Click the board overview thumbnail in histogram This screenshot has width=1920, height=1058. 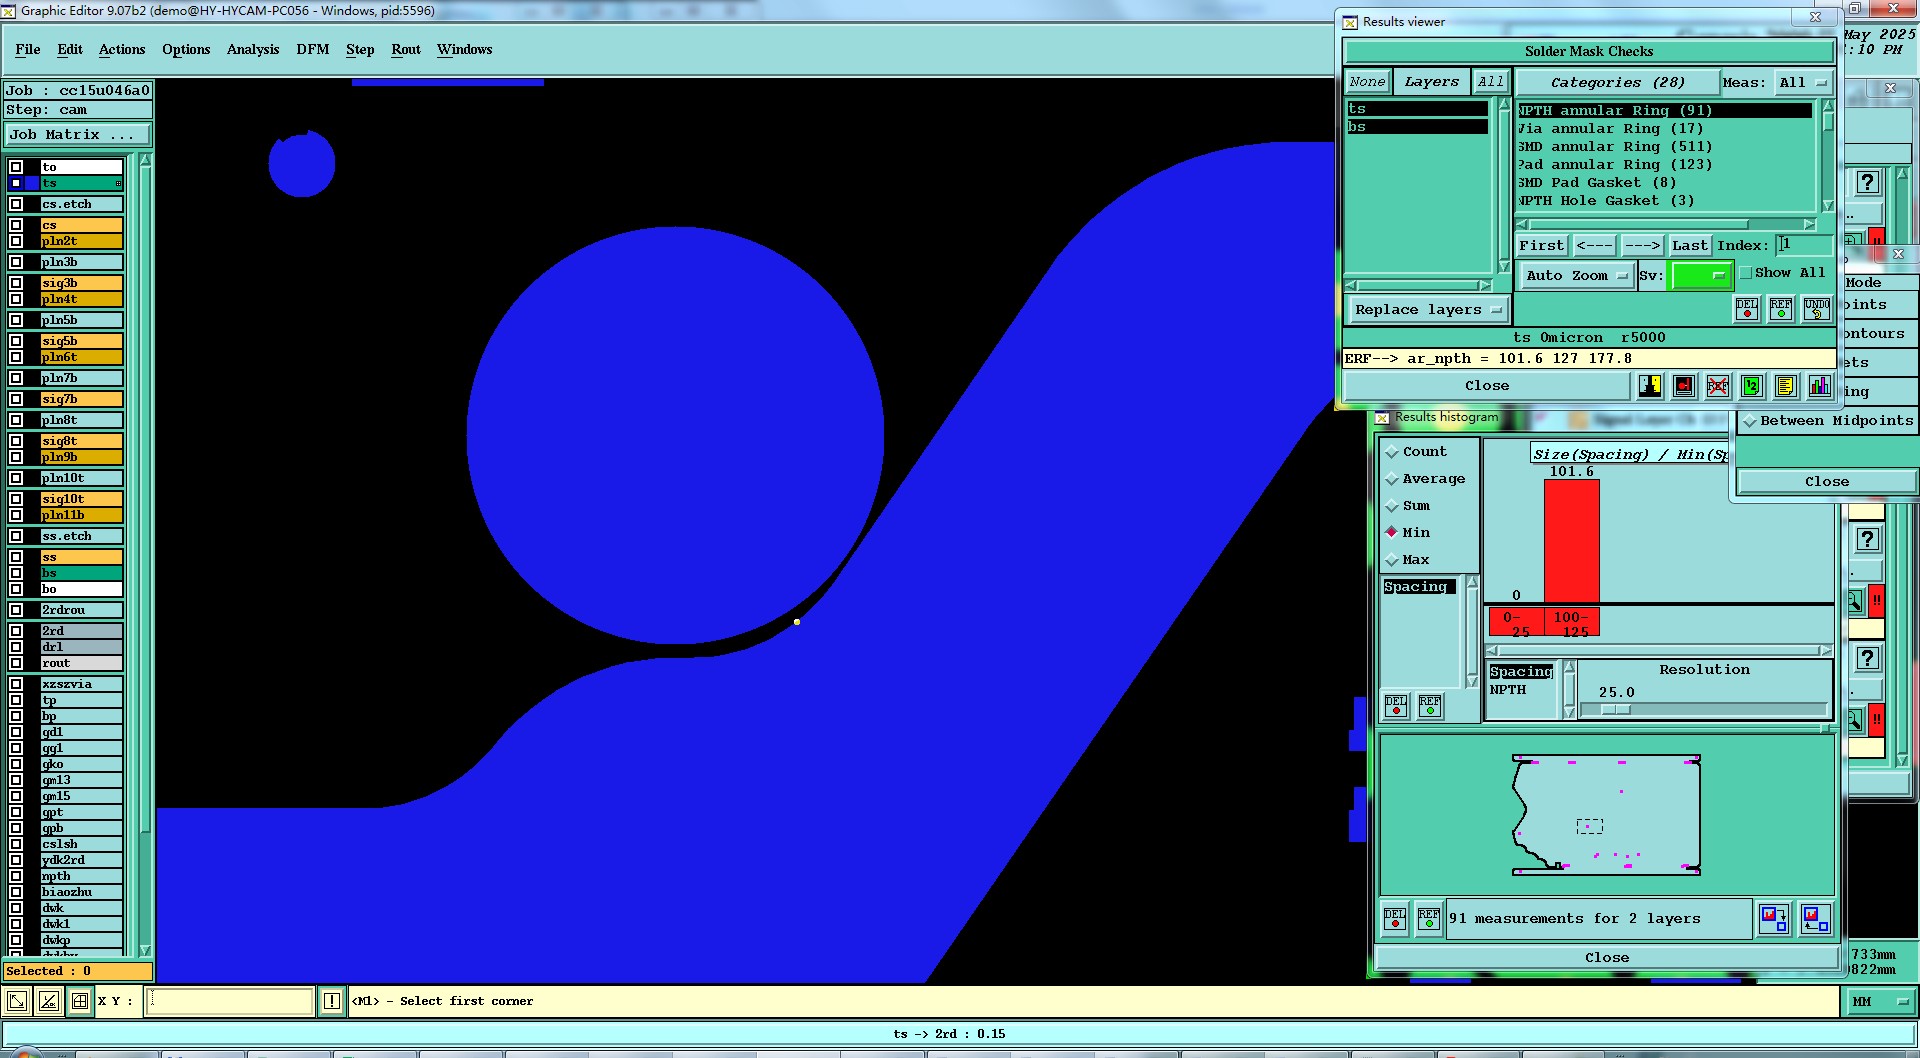point(1607,814)
